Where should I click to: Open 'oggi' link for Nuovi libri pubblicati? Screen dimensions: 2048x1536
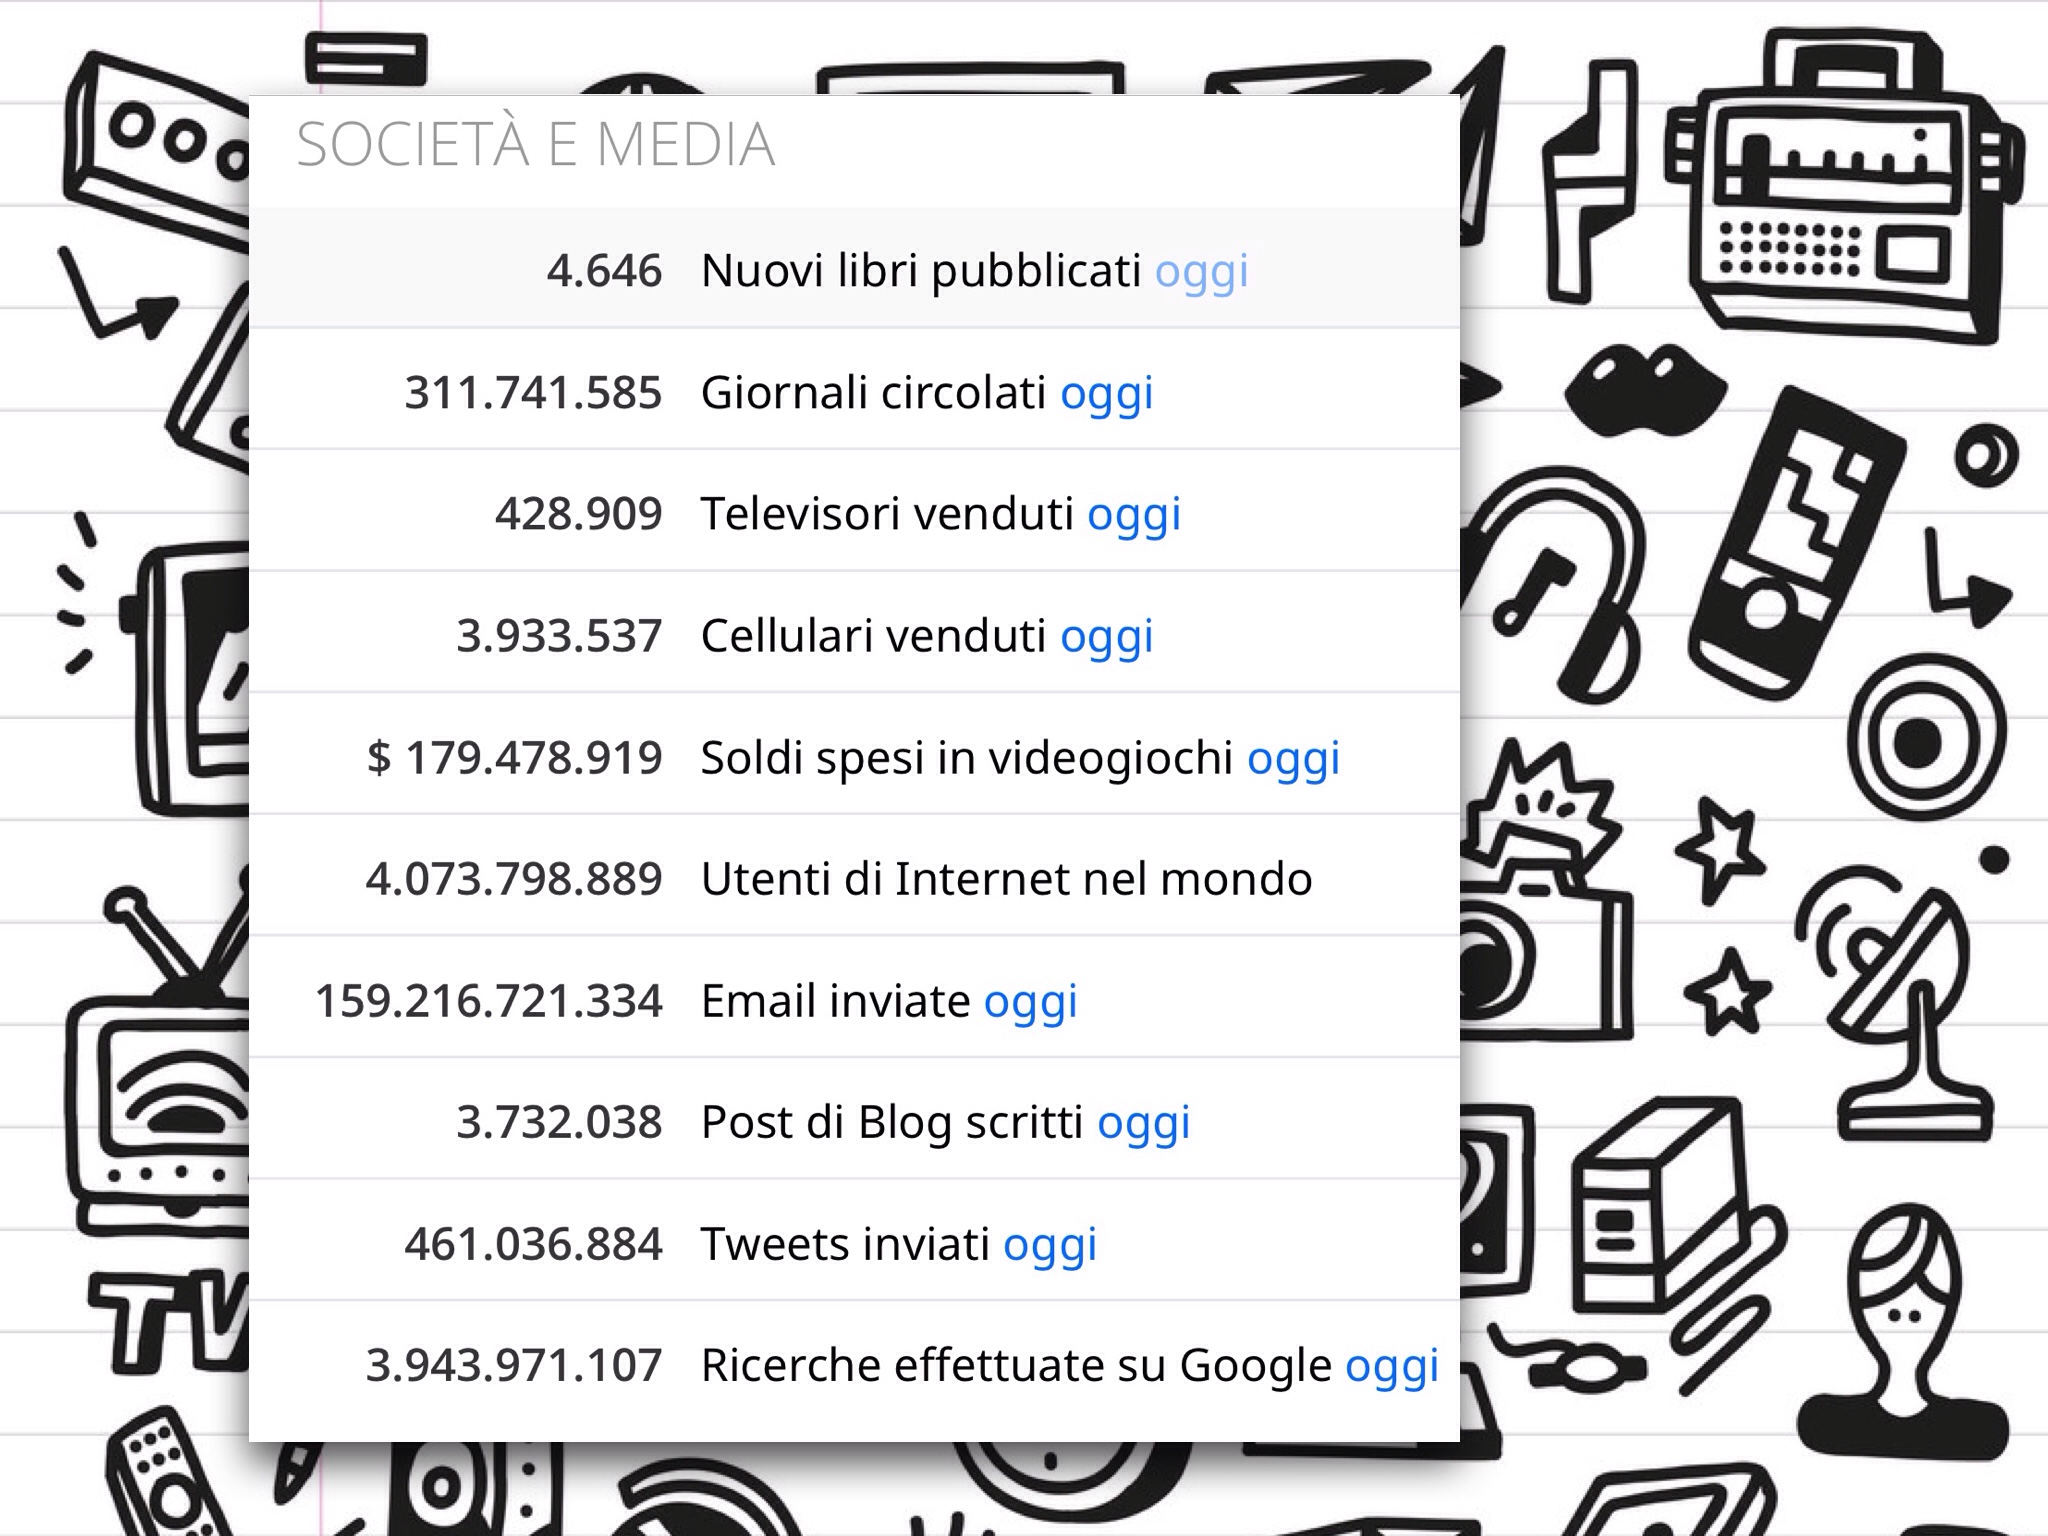coord(1201,271)
